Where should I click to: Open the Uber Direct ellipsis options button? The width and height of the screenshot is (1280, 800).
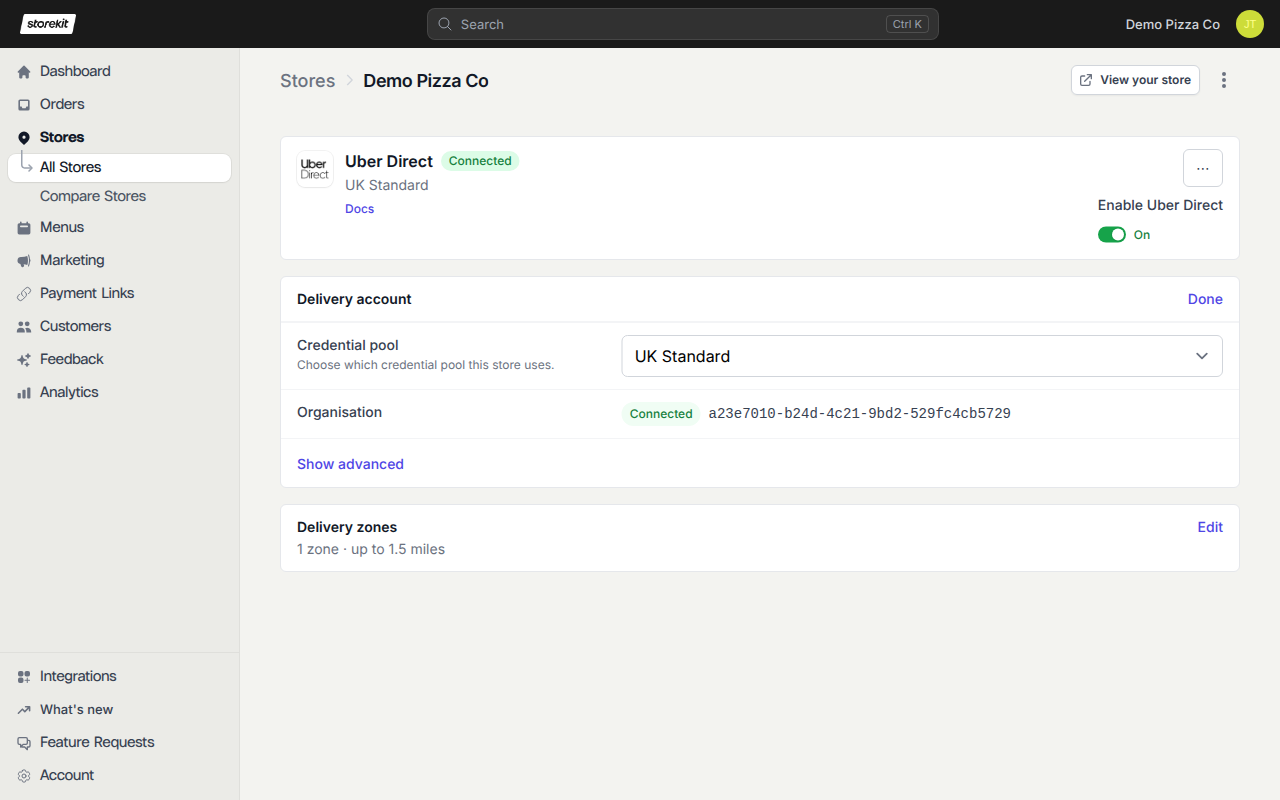coord(1203,168)
